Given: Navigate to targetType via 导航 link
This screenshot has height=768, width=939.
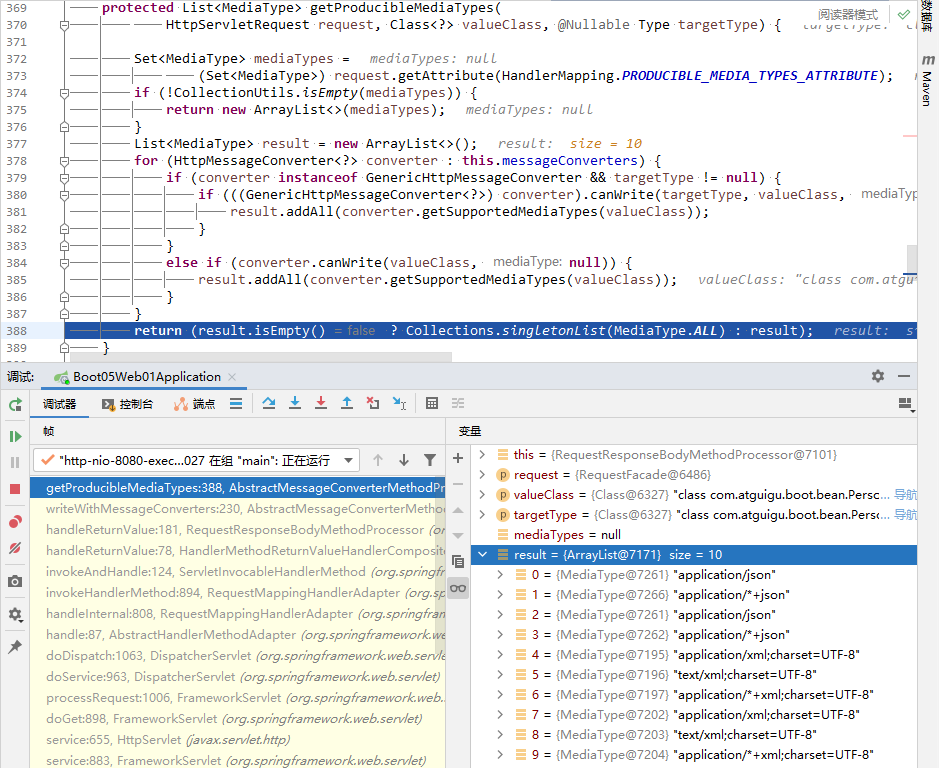Looking at the screenshot, I should [x=905, y=515].
